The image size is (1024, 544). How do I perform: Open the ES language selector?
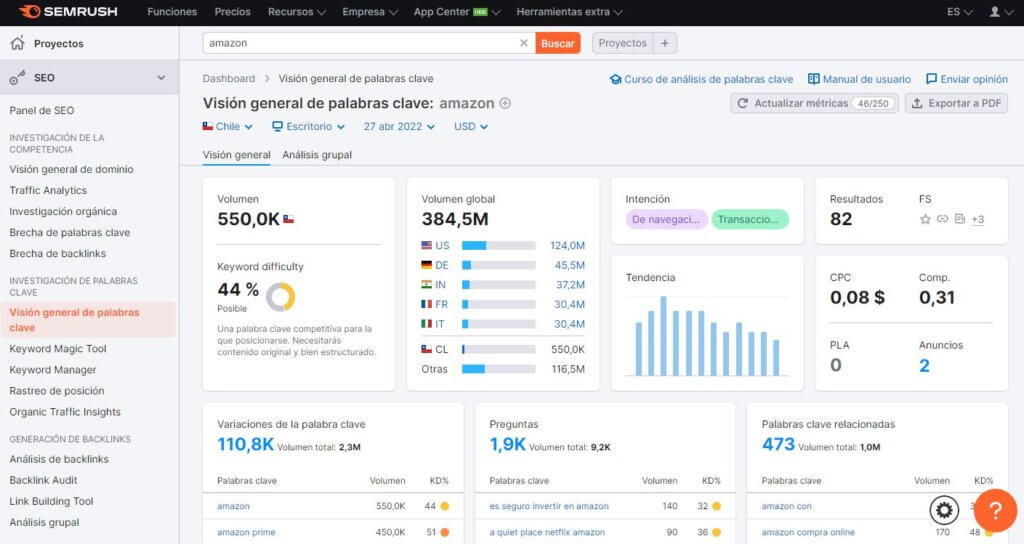click(x=959, y=12)
